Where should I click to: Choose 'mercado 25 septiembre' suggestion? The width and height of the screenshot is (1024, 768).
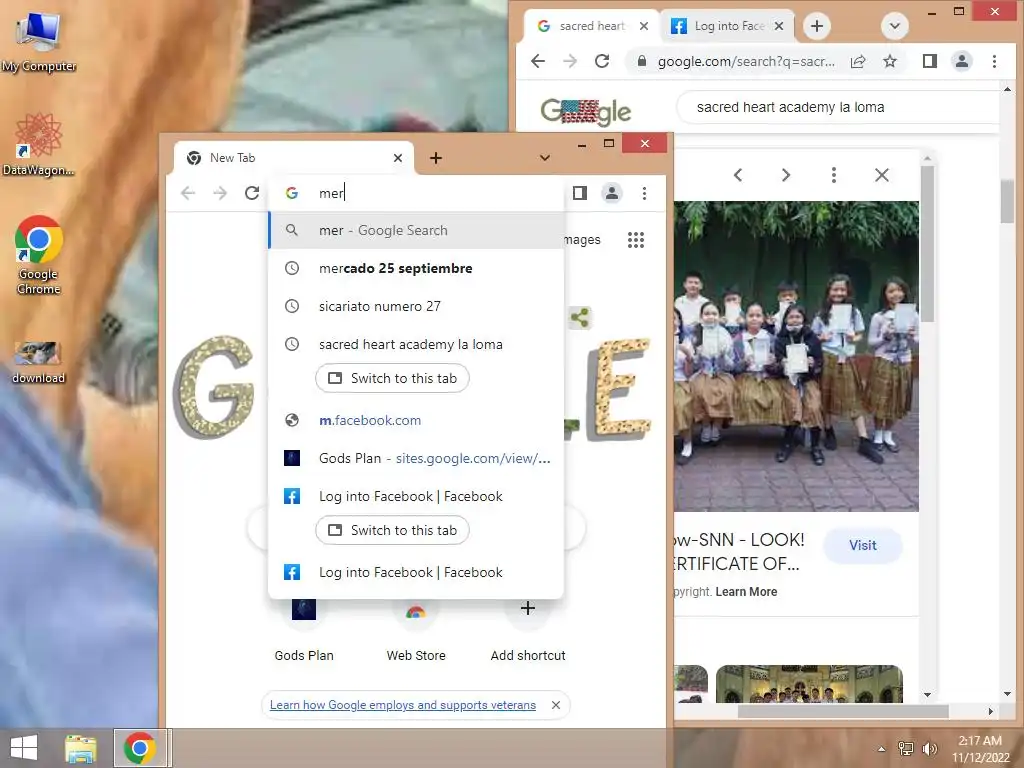416,268
